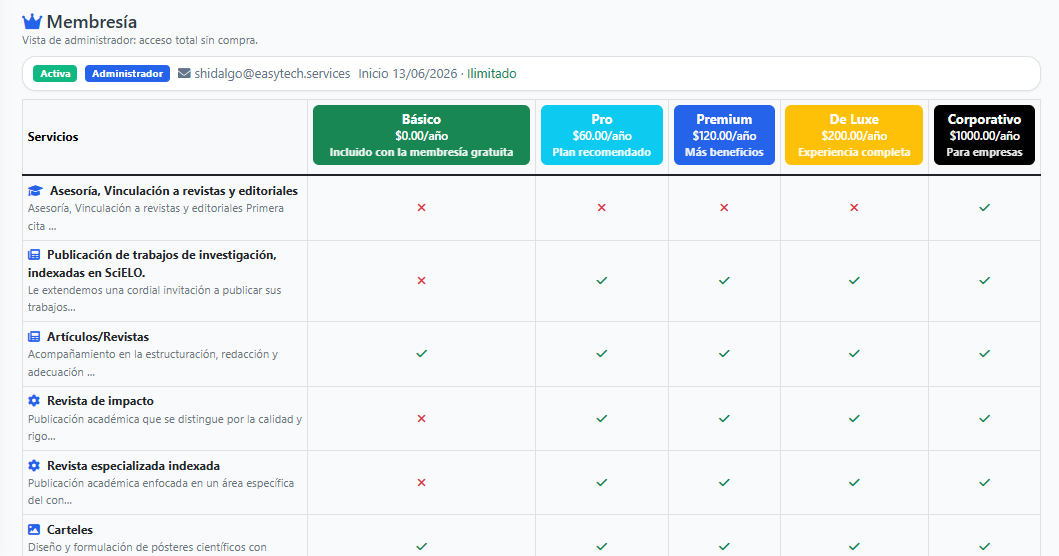The width and height of the screenshot is (1059, 556).
Task: Click the checkmark for Revista de impacto under Premium
Action: (x=724, y=418)
